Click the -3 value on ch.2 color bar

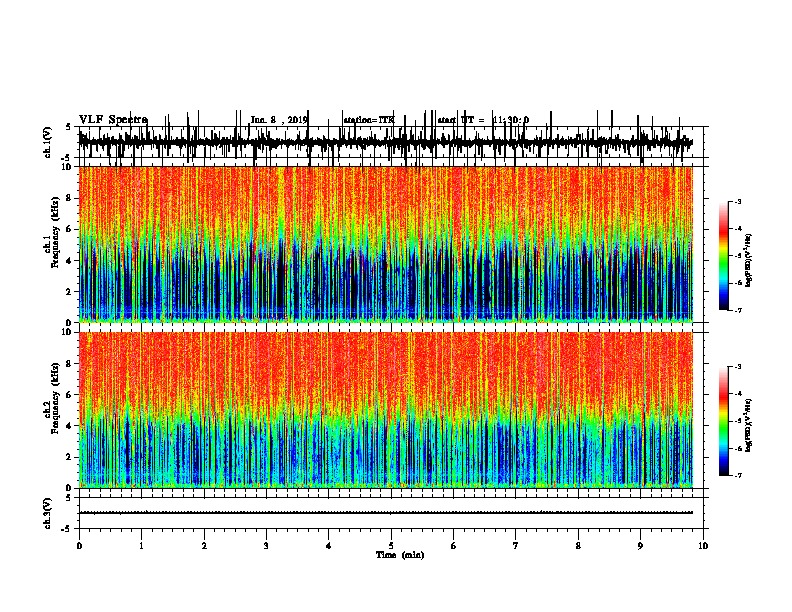pyautogui.click(x=738, y=367)
